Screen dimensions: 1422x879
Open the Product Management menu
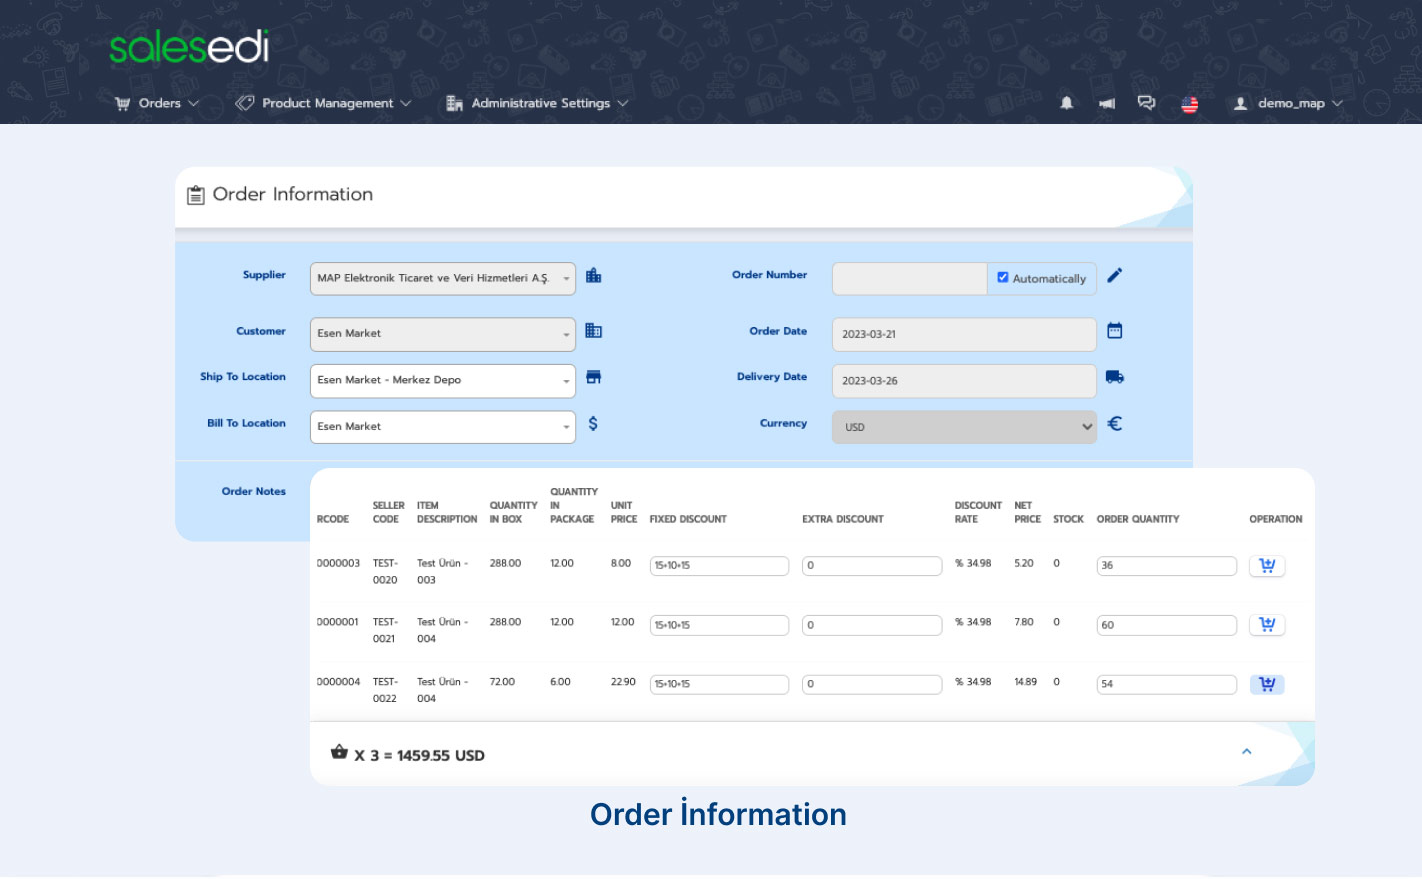(x=323, y=103)
